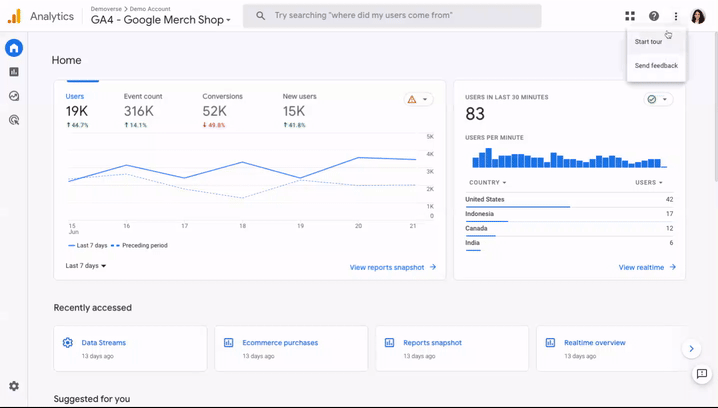Expand the data quality warning dropdown

[x=418, y=100]
